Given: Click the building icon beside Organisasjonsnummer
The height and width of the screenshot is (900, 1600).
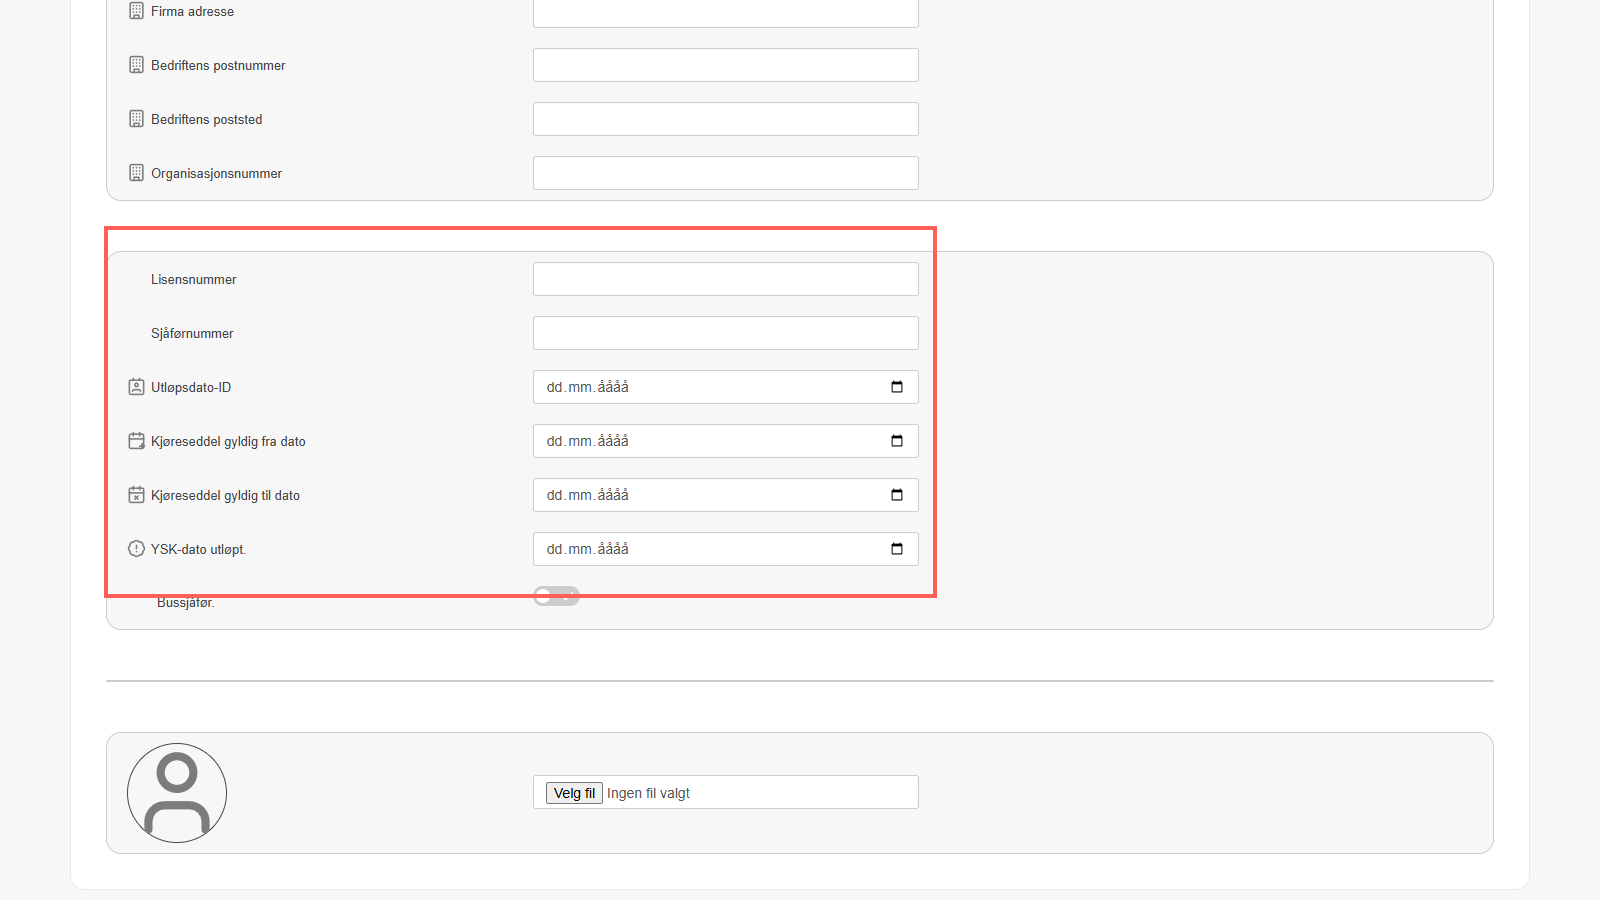Looking at the screenshot, I should coord(137,173).
